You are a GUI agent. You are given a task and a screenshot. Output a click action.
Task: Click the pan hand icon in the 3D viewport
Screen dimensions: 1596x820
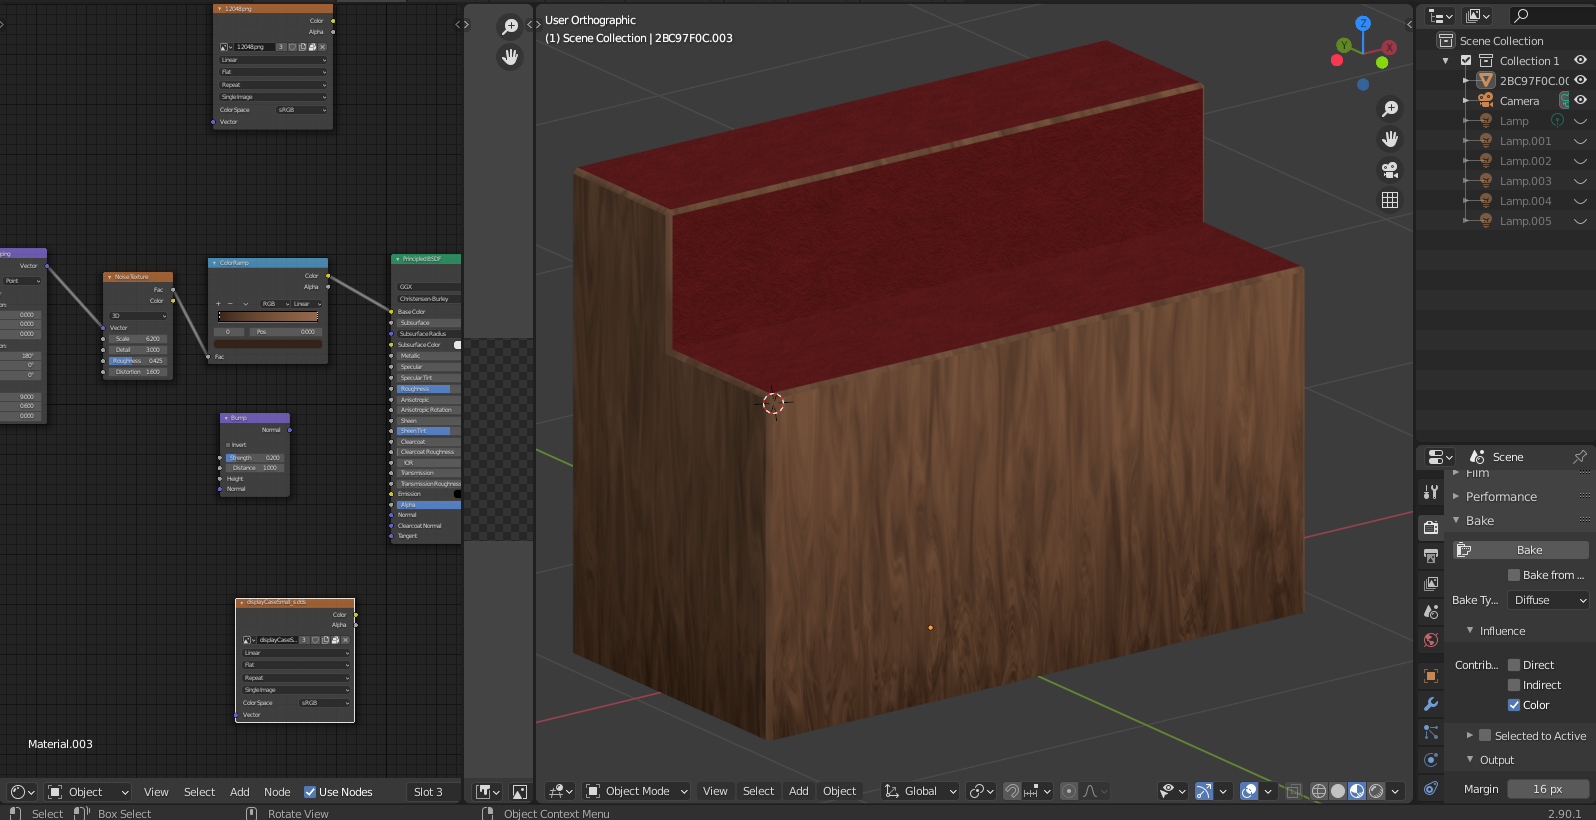point(1390,139)
